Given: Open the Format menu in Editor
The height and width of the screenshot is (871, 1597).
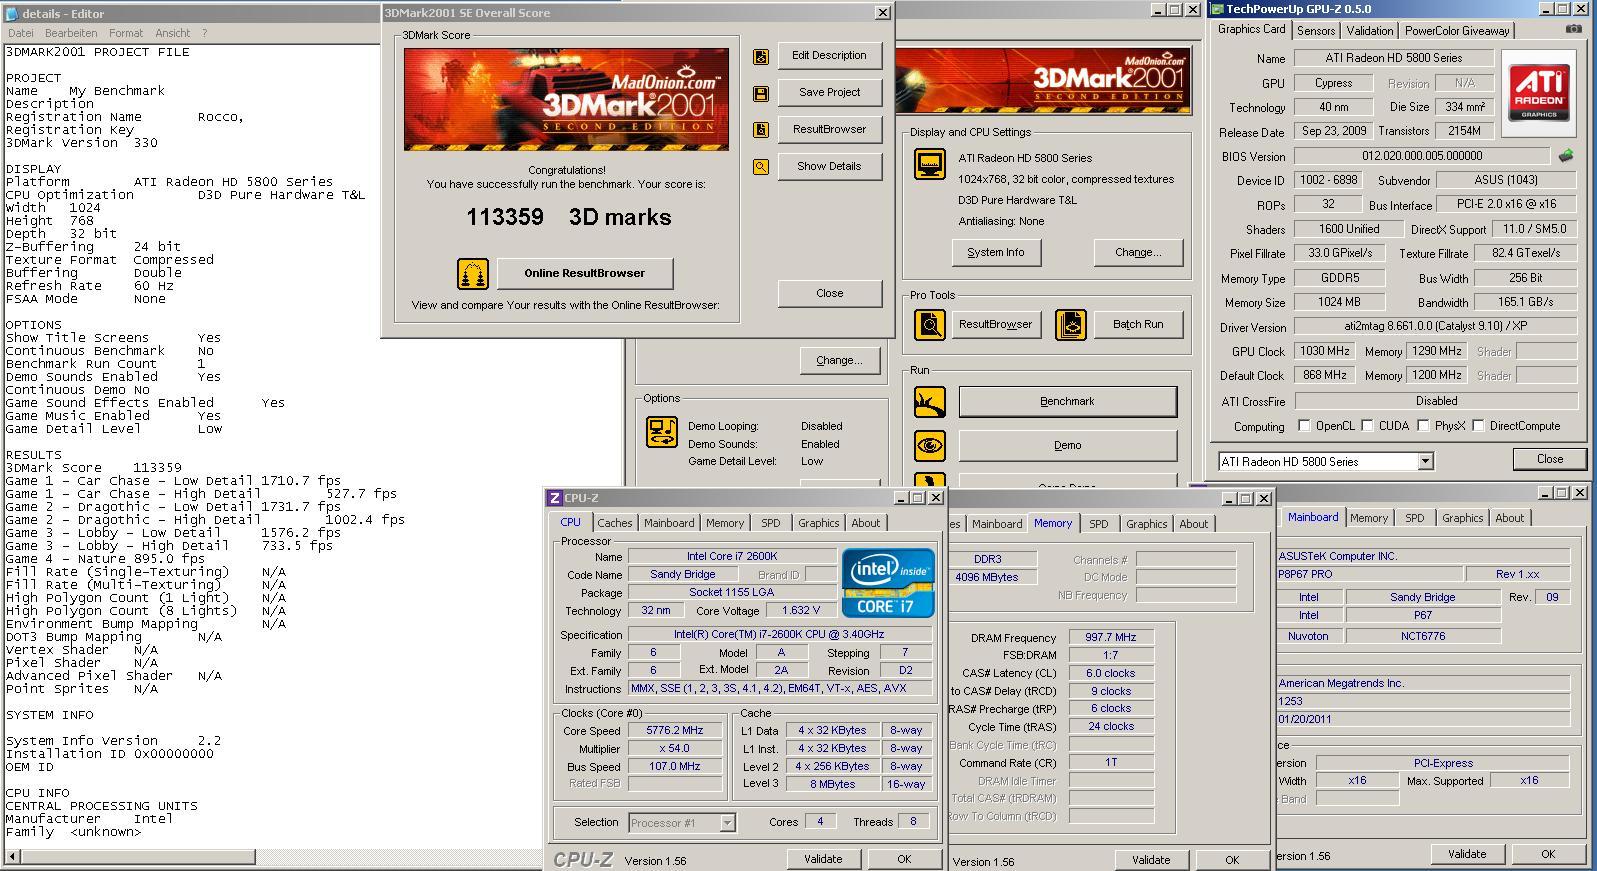Looking at the screenshot, I should (126, 33).
